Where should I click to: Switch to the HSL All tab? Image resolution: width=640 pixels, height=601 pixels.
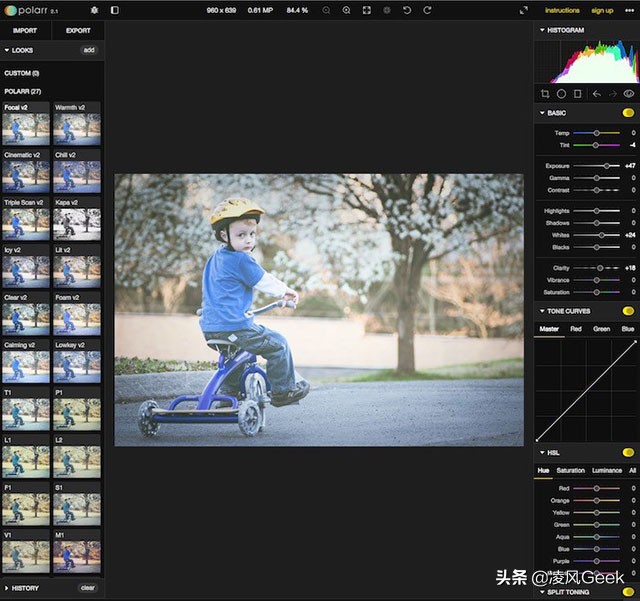click(x=632, y=470)
